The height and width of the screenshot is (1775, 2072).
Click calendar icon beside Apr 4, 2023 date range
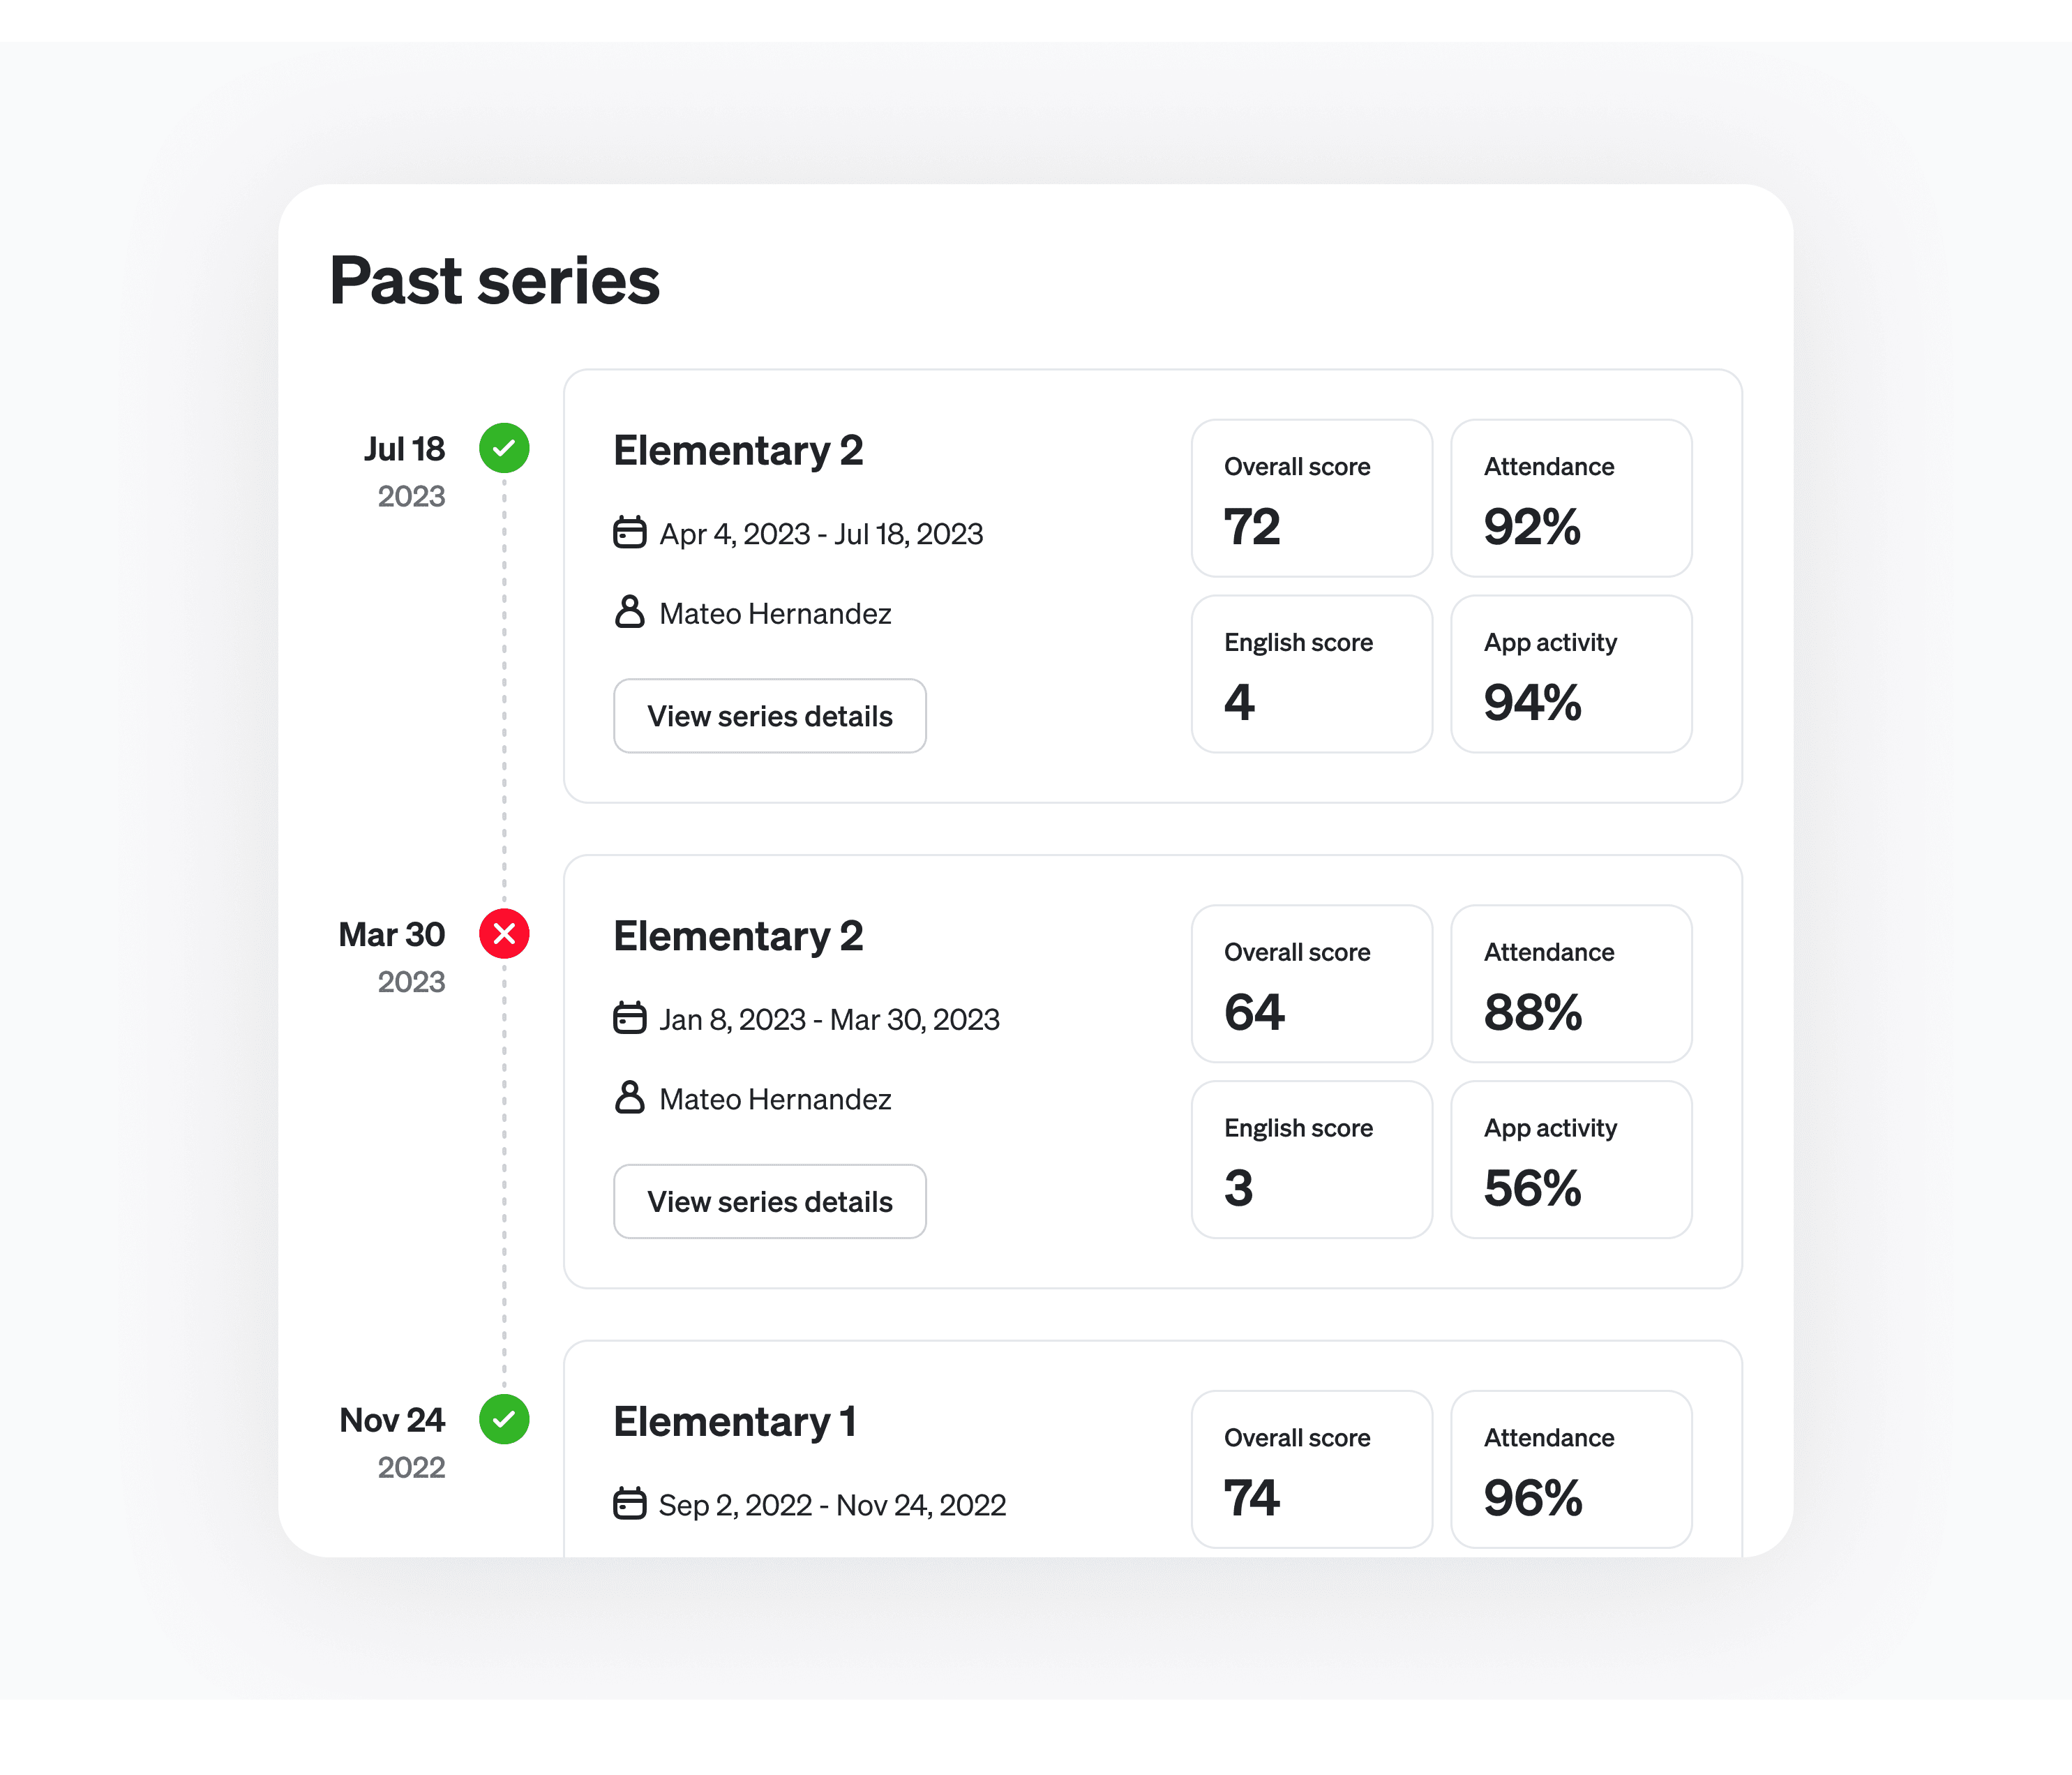[629, 532]
